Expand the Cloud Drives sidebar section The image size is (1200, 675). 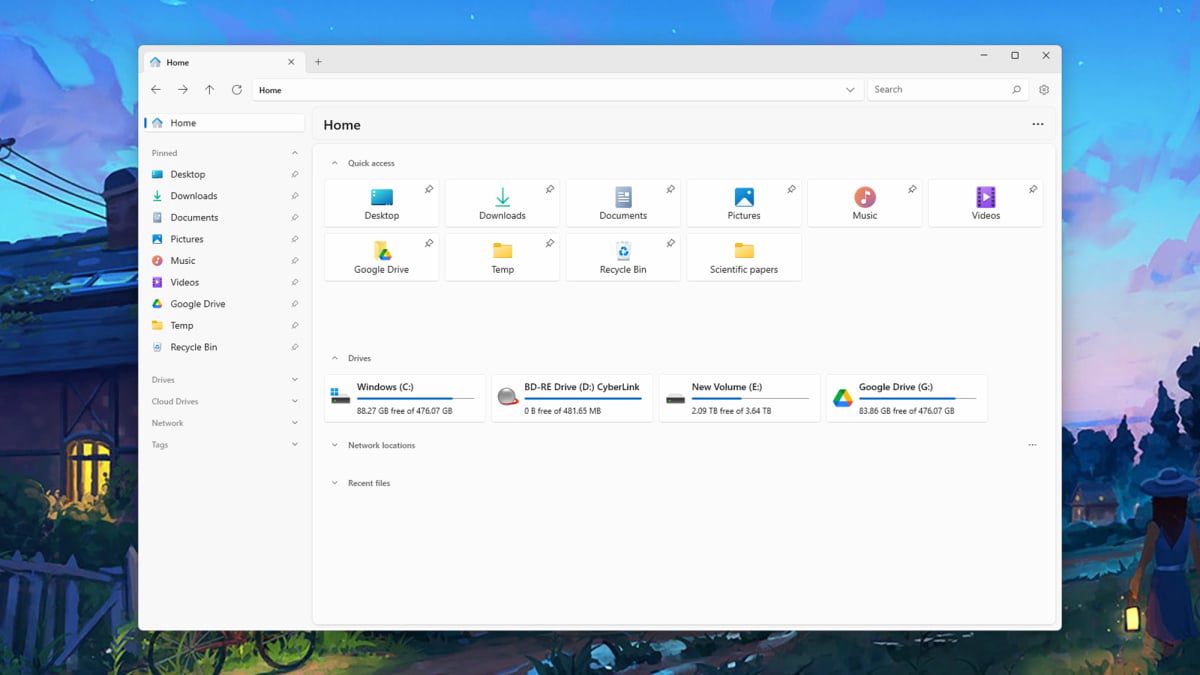click(294, 401)
